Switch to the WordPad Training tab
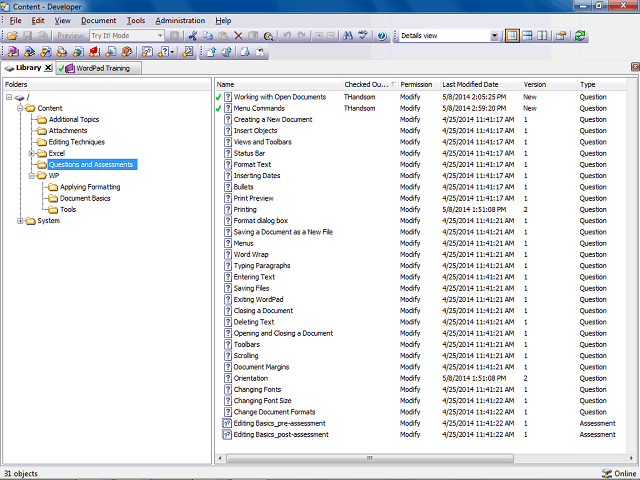This screenshot has width=640, height=480. [98, 68]
